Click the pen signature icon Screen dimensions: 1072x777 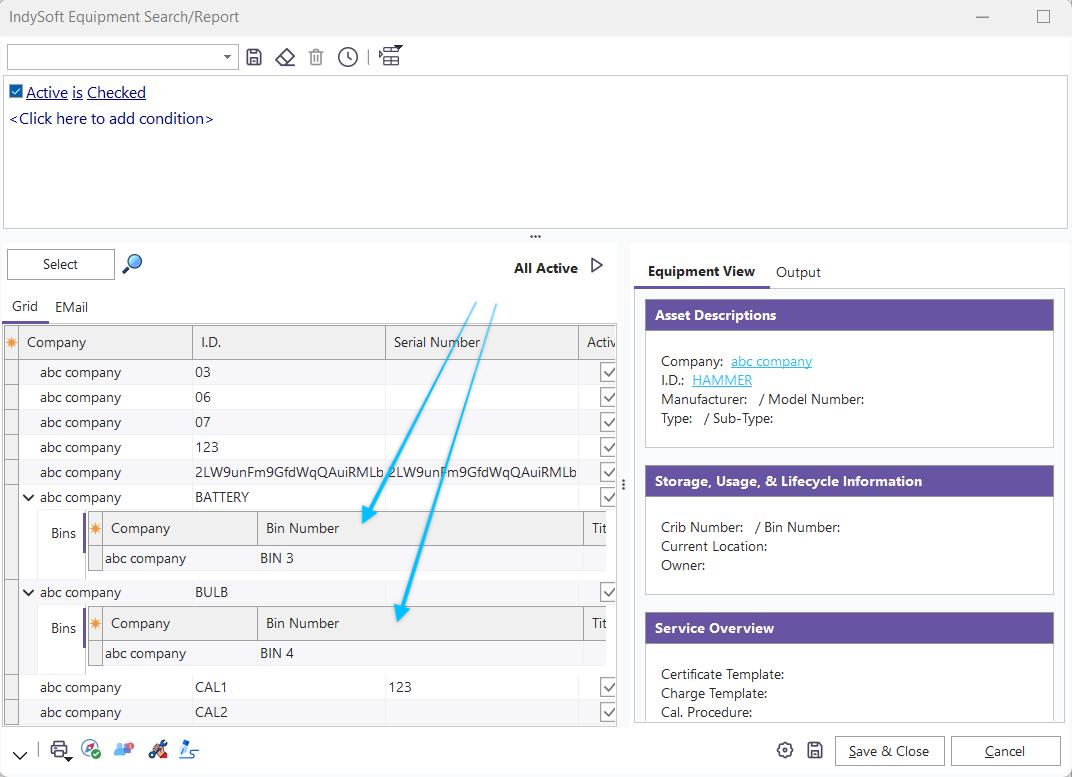(189, 749)
